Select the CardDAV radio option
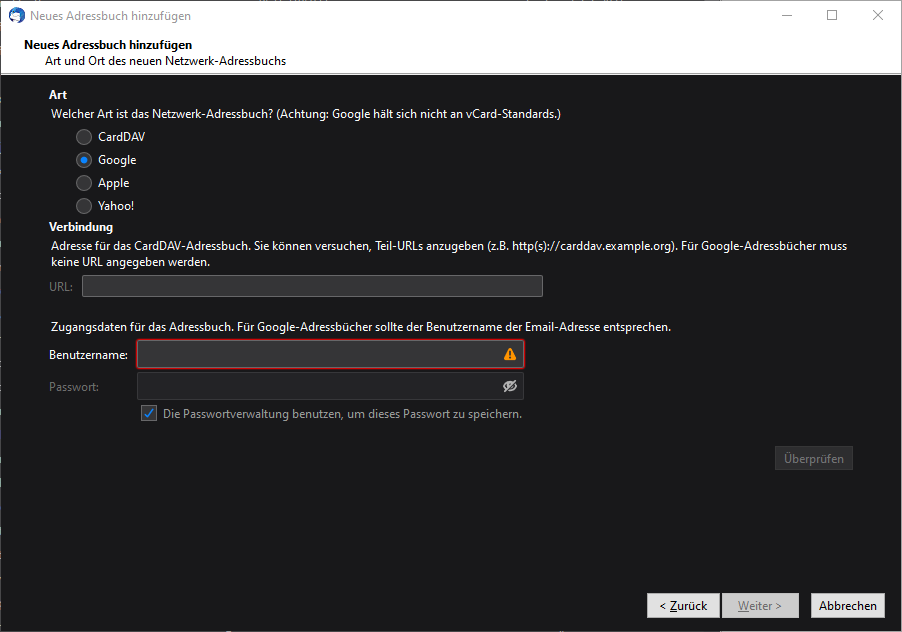 84,137
